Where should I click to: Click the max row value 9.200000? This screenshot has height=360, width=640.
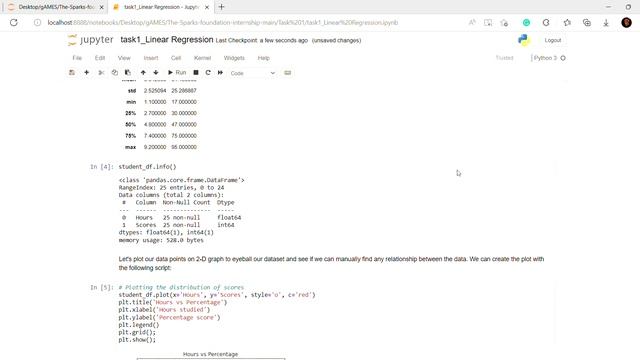[155, 147]
